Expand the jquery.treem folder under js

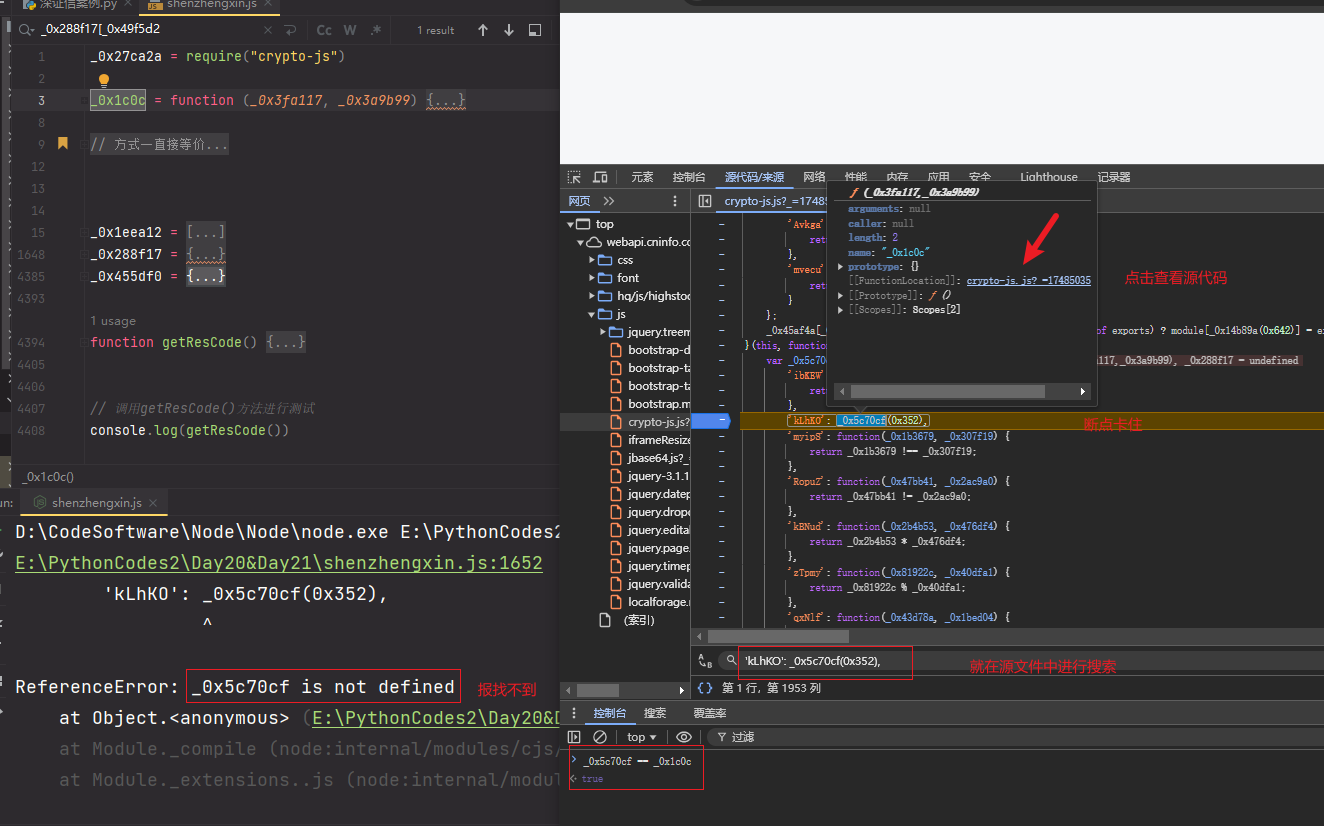[x=603, y=332]
